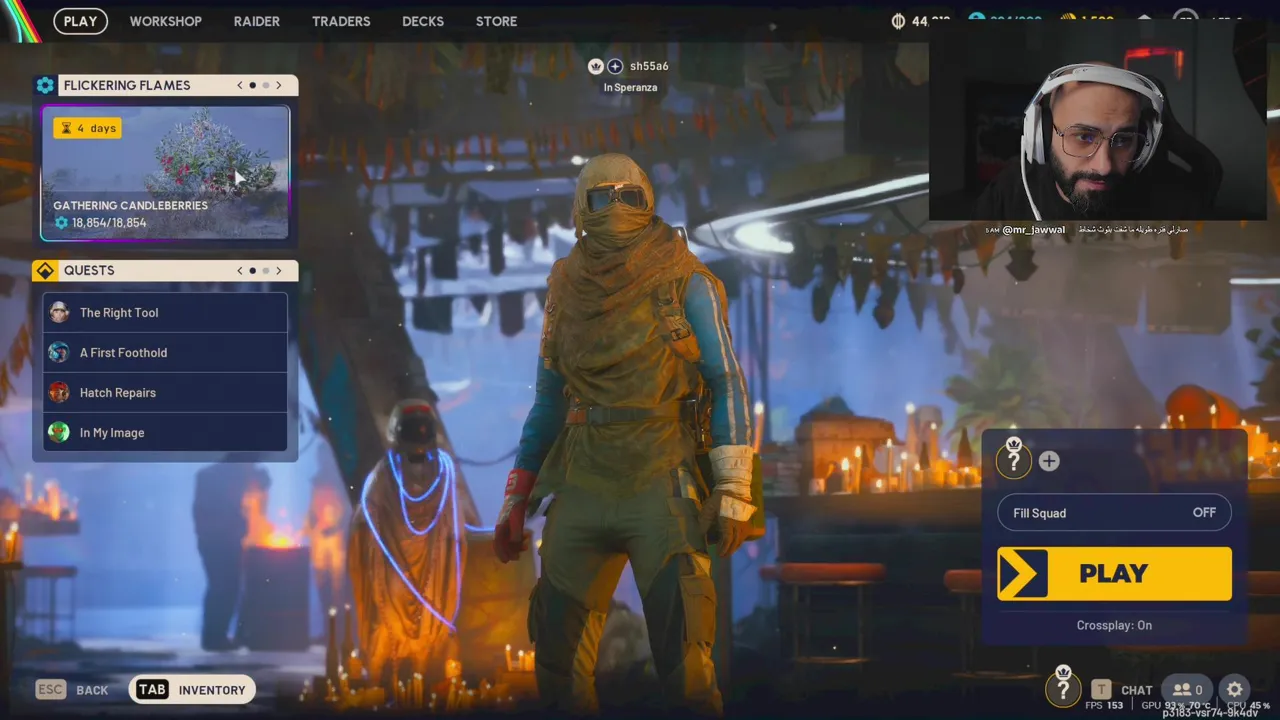Screen dimensions: 1280x720
Task: Open In My Image quest
Action: (x=165, y=433)
